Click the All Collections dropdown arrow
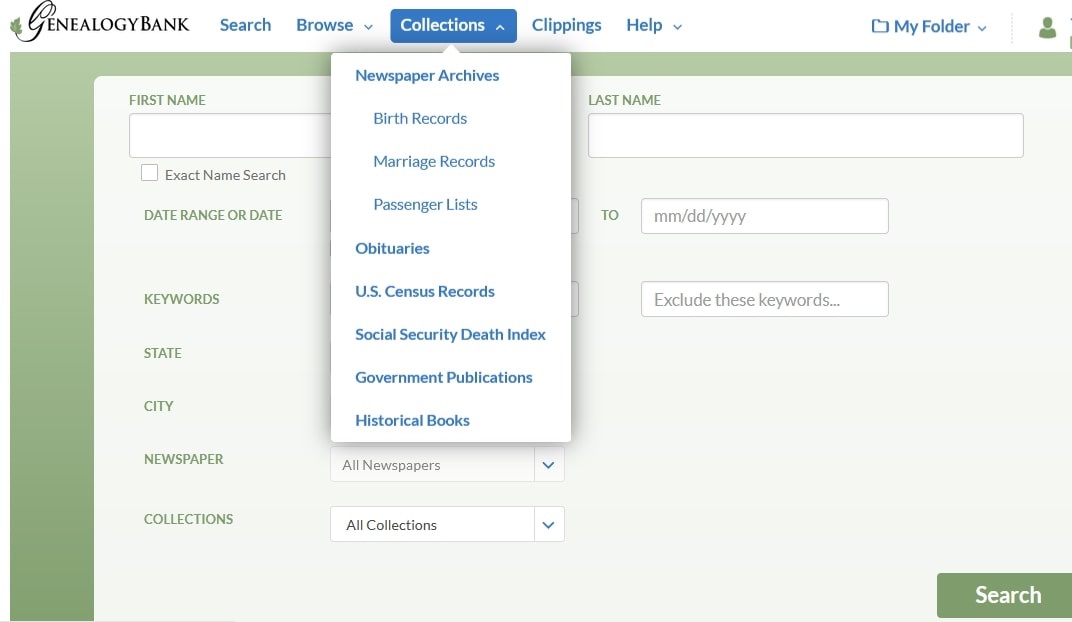 coord(548,524)
